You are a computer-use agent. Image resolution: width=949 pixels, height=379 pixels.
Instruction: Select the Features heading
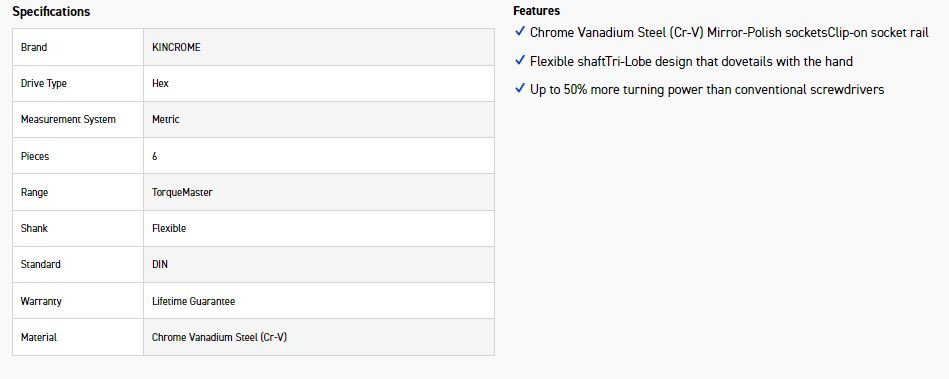pyautogui.click(x=536, y=11)
